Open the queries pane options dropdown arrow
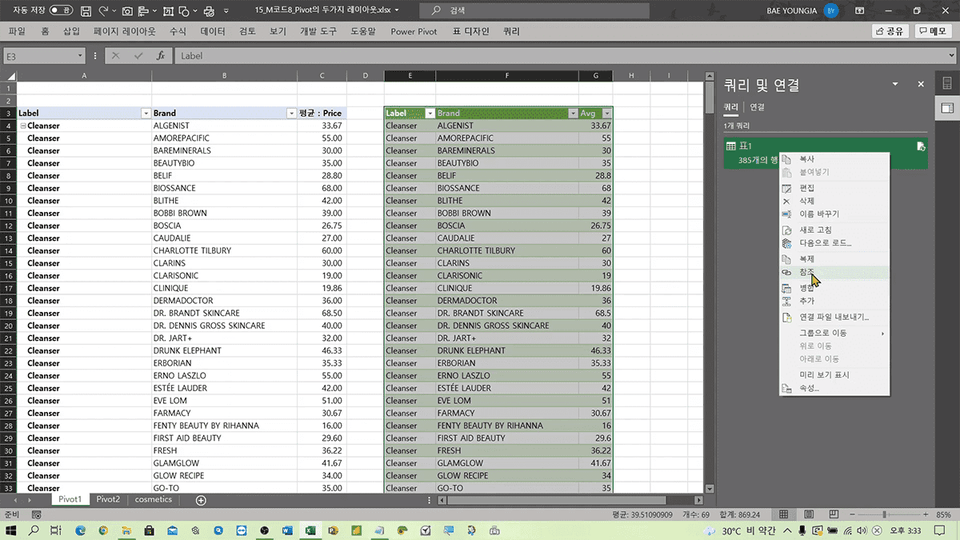This screenshot has height=540, width=960. click(x=895, y=84)
